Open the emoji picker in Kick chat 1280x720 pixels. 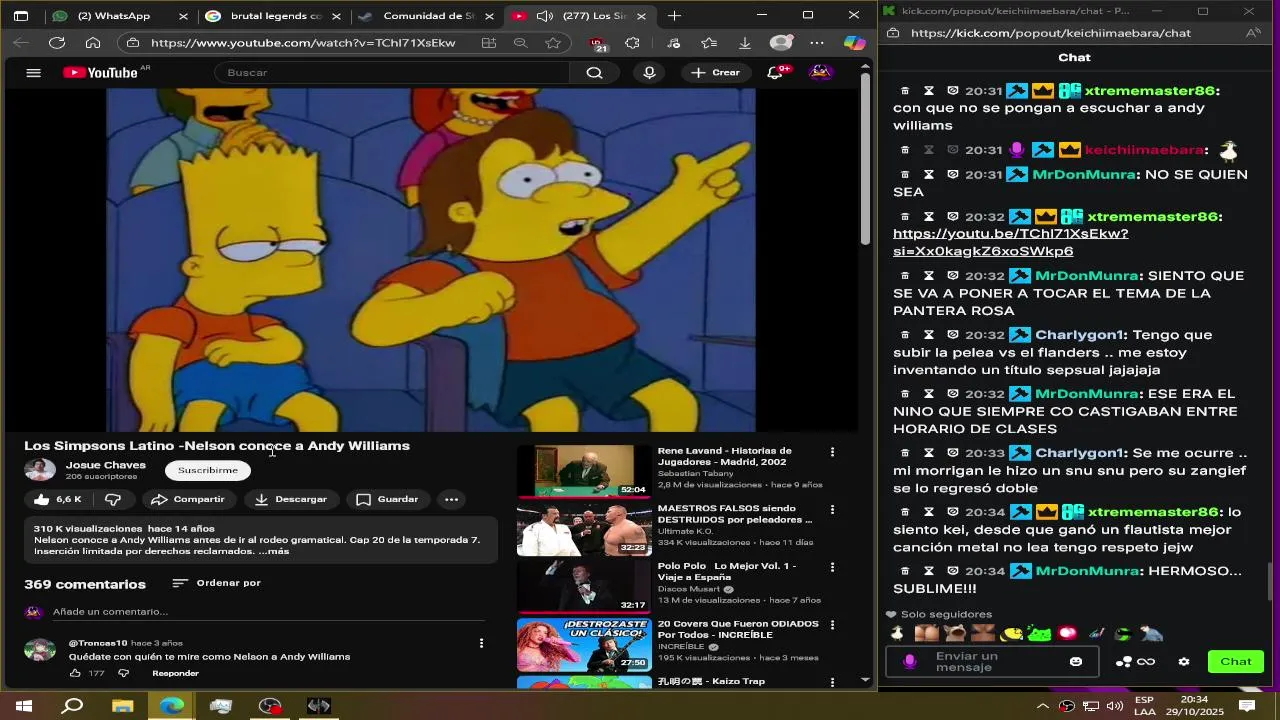(1076, 662)
